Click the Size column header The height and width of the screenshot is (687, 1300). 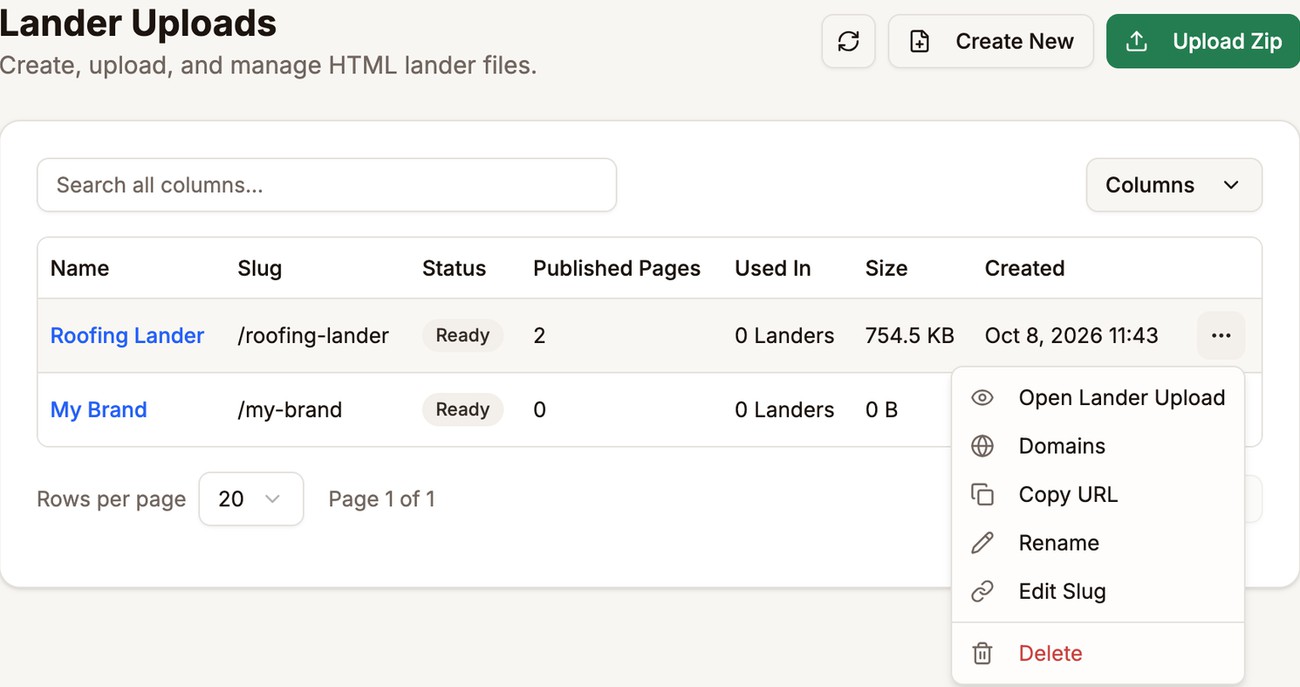pos(886,268)
